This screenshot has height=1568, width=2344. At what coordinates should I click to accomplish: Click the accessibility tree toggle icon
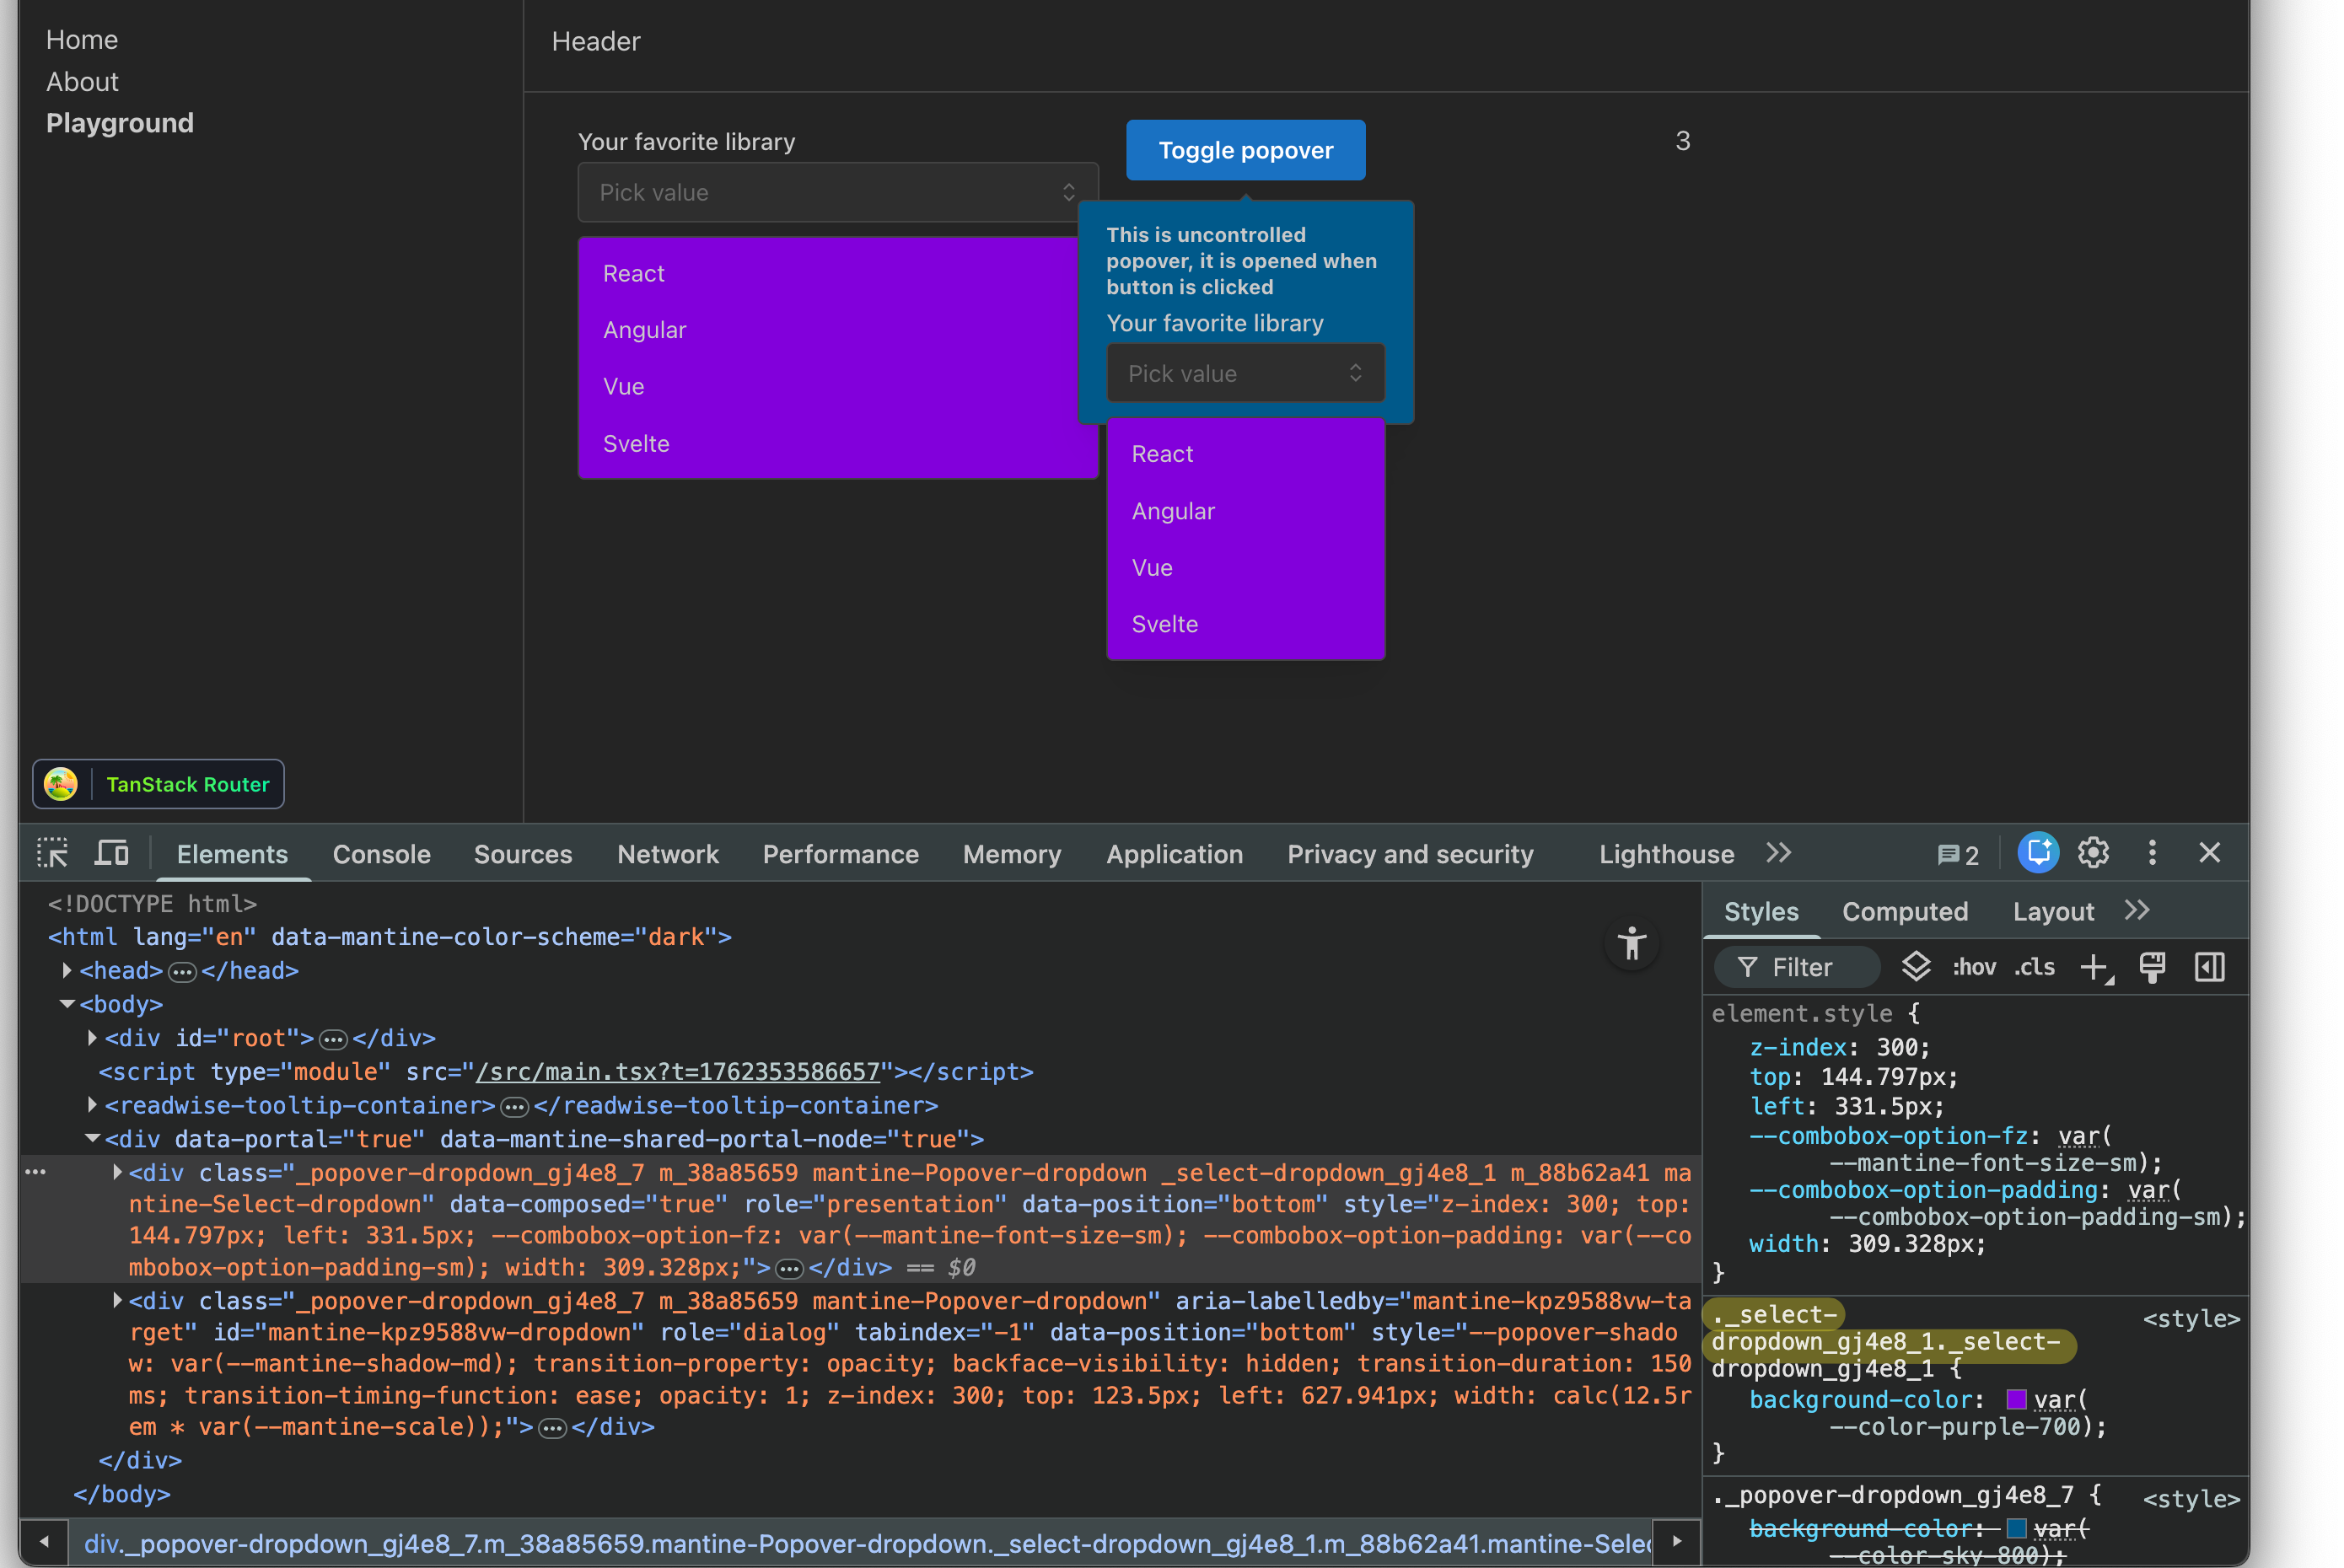point(1631,943)
